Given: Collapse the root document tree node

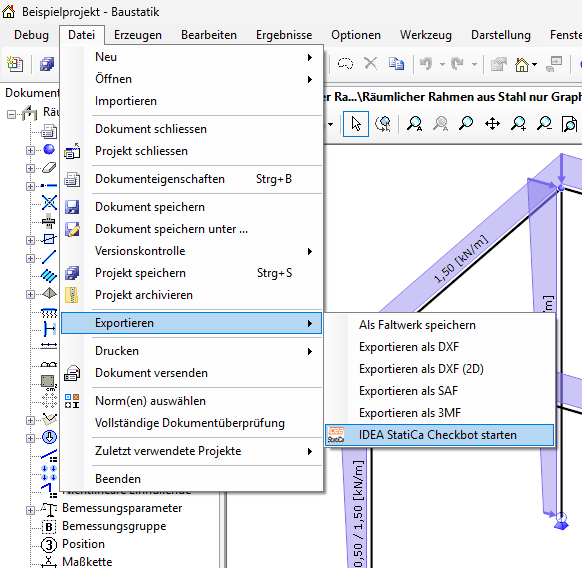Looking at the screenshot, I should 12,114.
